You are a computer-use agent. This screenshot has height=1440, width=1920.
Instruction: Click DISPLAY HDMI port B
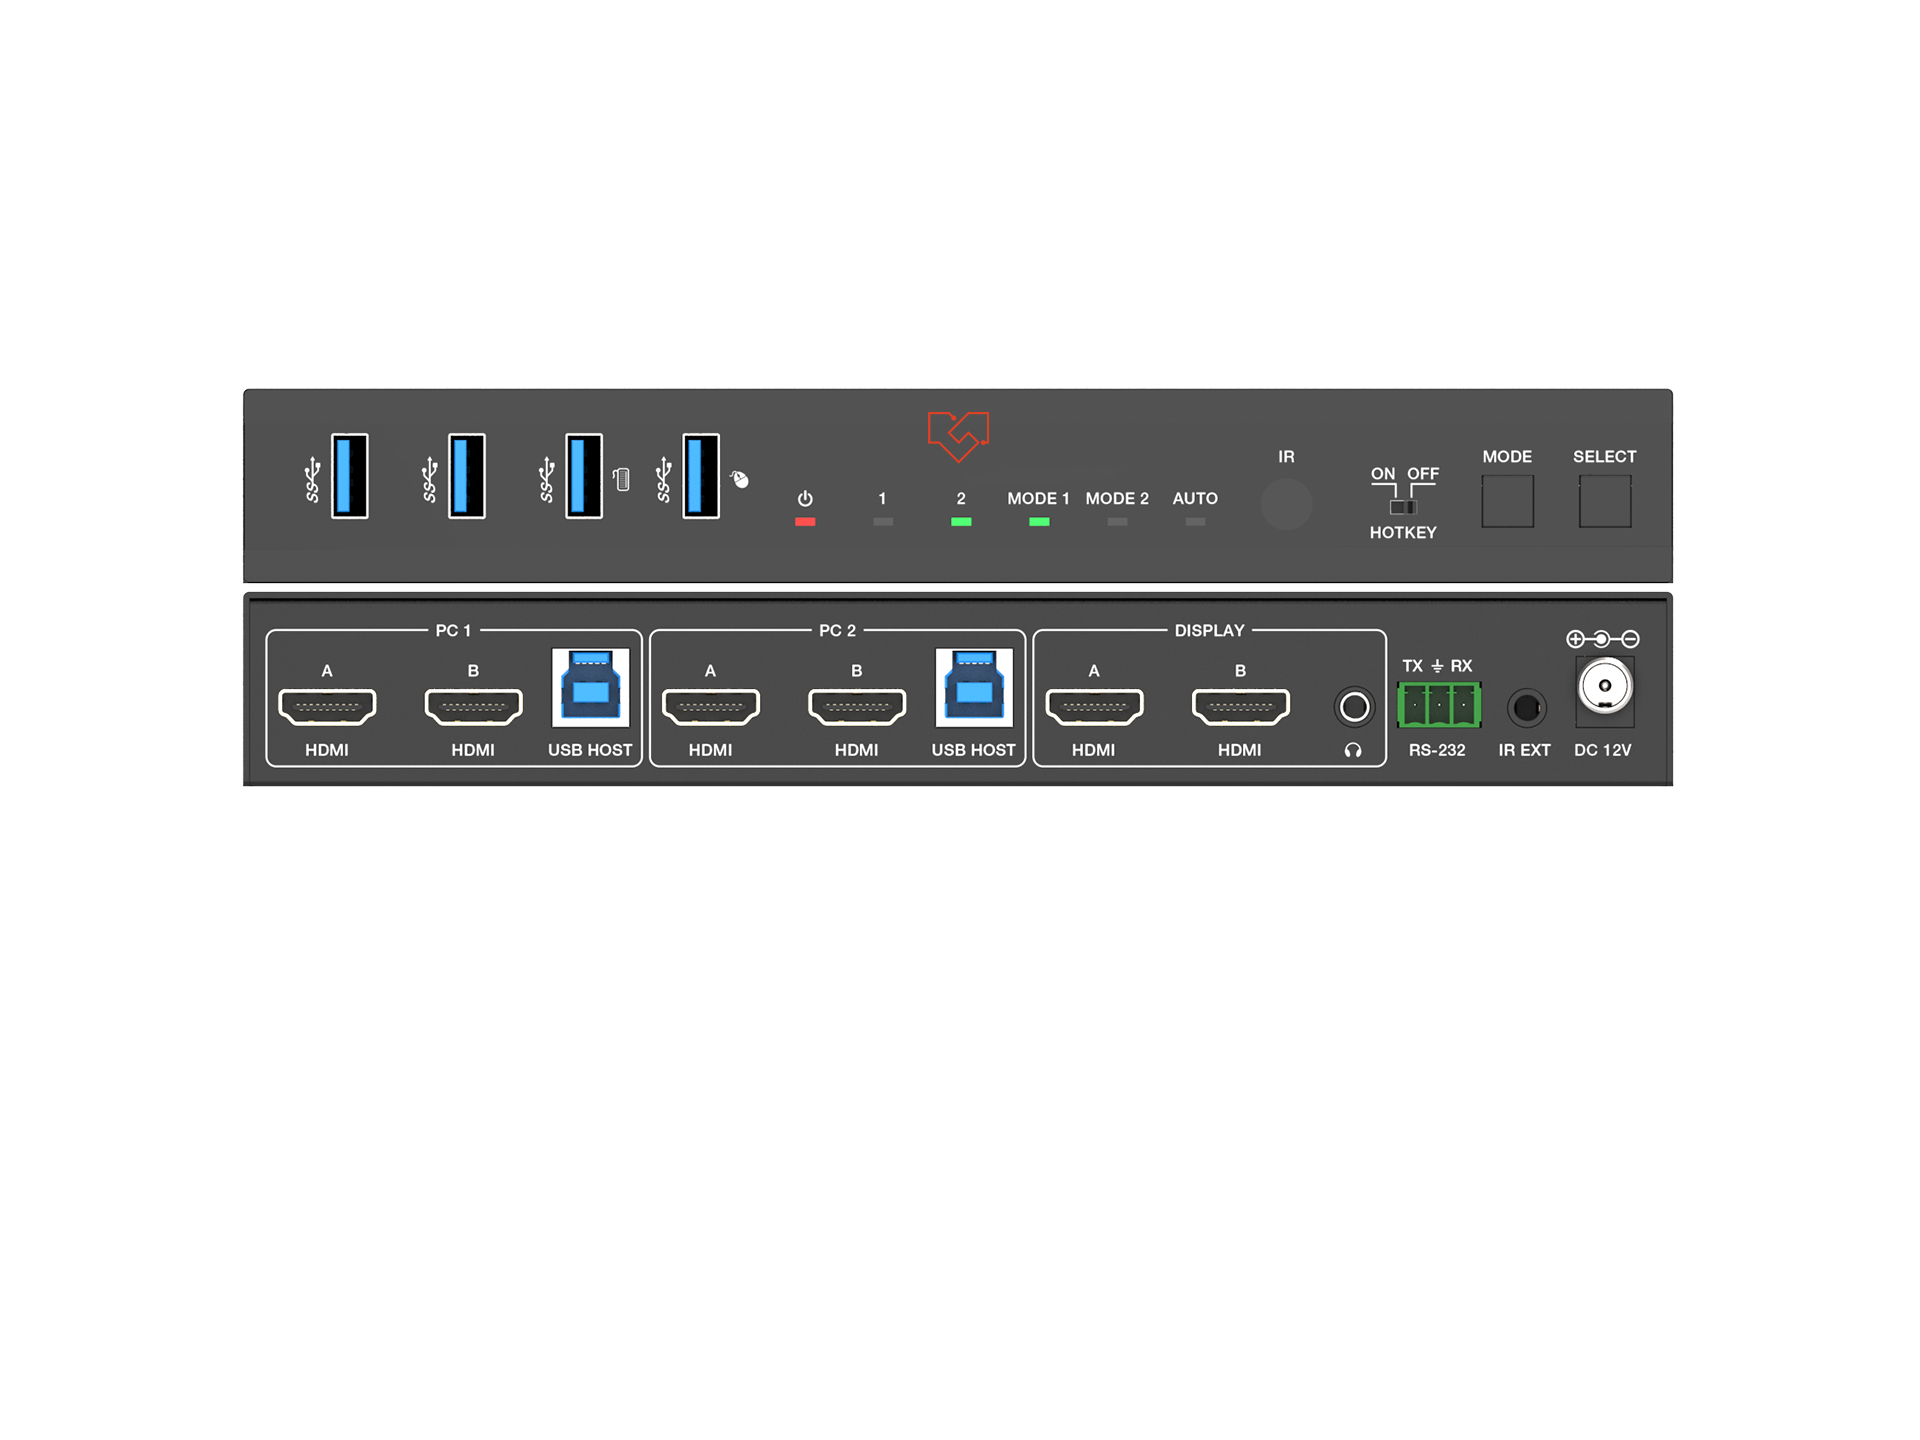[x=1240, y=707]
